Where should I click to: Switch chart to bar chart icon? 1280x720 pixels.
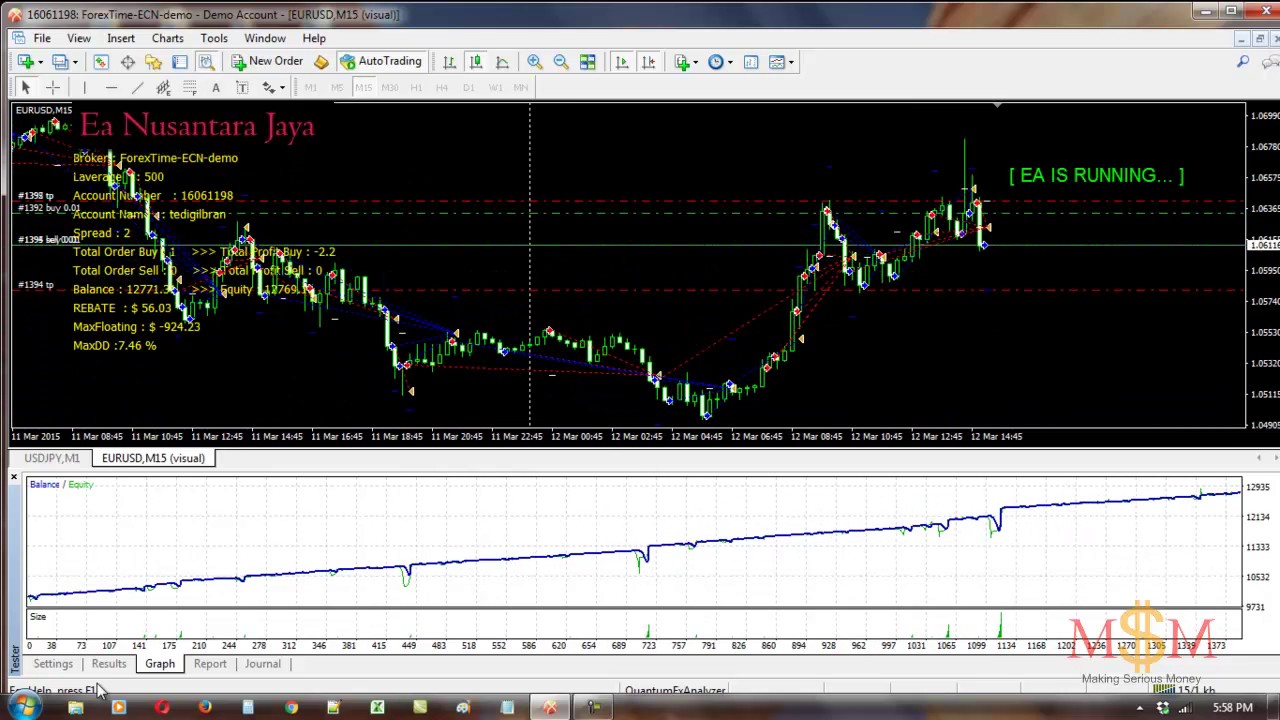(x=449, y=62)
